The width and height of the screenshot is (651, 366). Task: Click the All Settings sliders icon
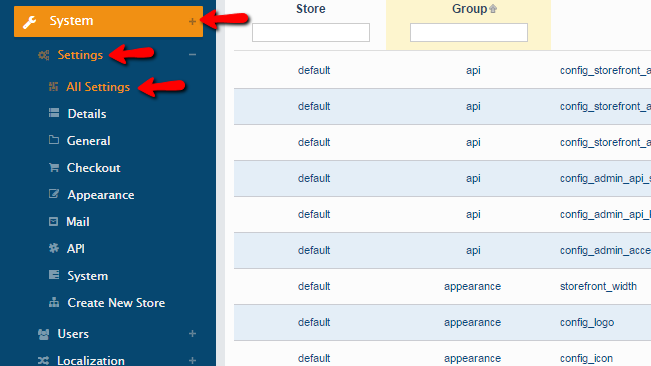(x=53, y=86)
